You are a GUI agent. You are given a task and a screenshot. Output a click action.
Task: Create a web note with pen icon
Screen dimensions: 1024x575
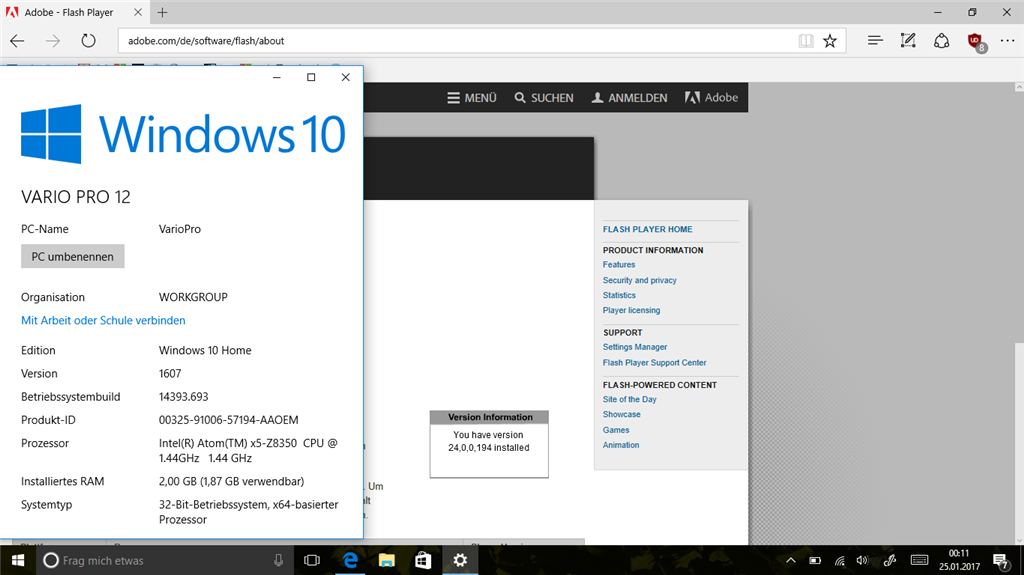[908, 41]
